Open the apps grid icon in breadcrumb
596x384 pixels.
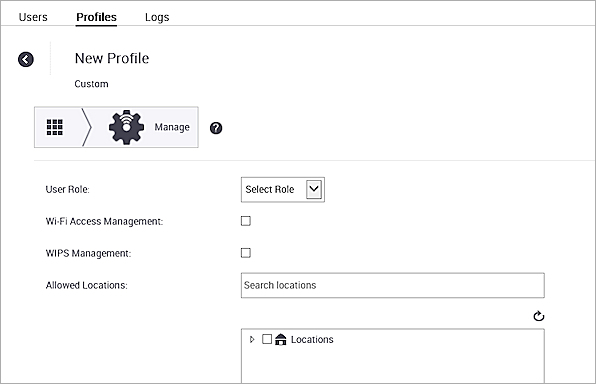55,127
